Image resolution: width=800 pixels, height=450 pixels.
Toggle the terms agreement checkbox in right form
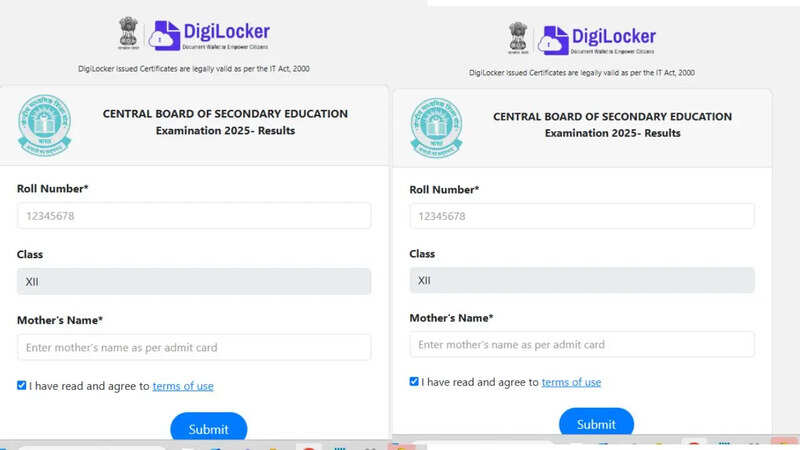point(414,382)
